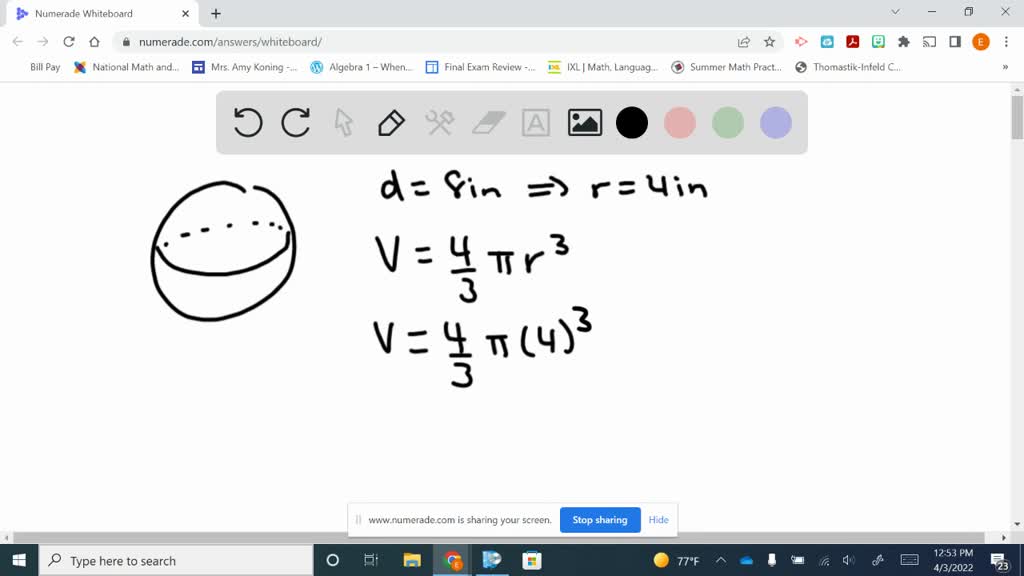The width and height of the screenshot is (1024, 576).
Task: Pick the red color swatch
Action: (680, 122)
